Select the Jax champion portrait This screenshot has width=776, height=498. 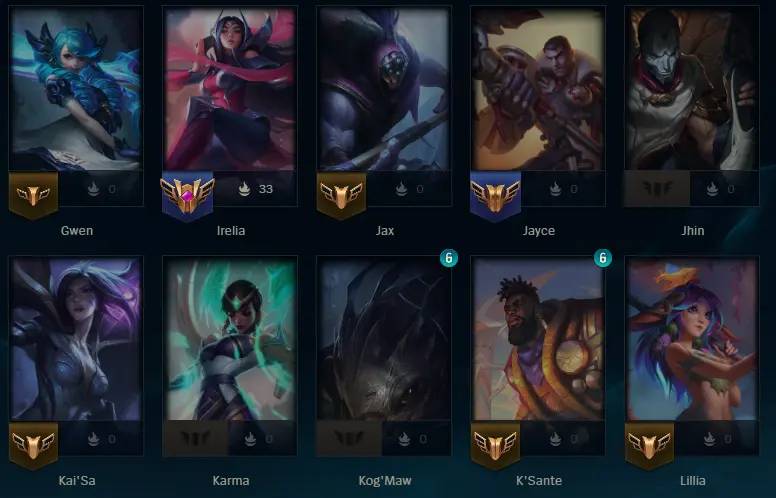pyautogui.click(x=384, y=88)
